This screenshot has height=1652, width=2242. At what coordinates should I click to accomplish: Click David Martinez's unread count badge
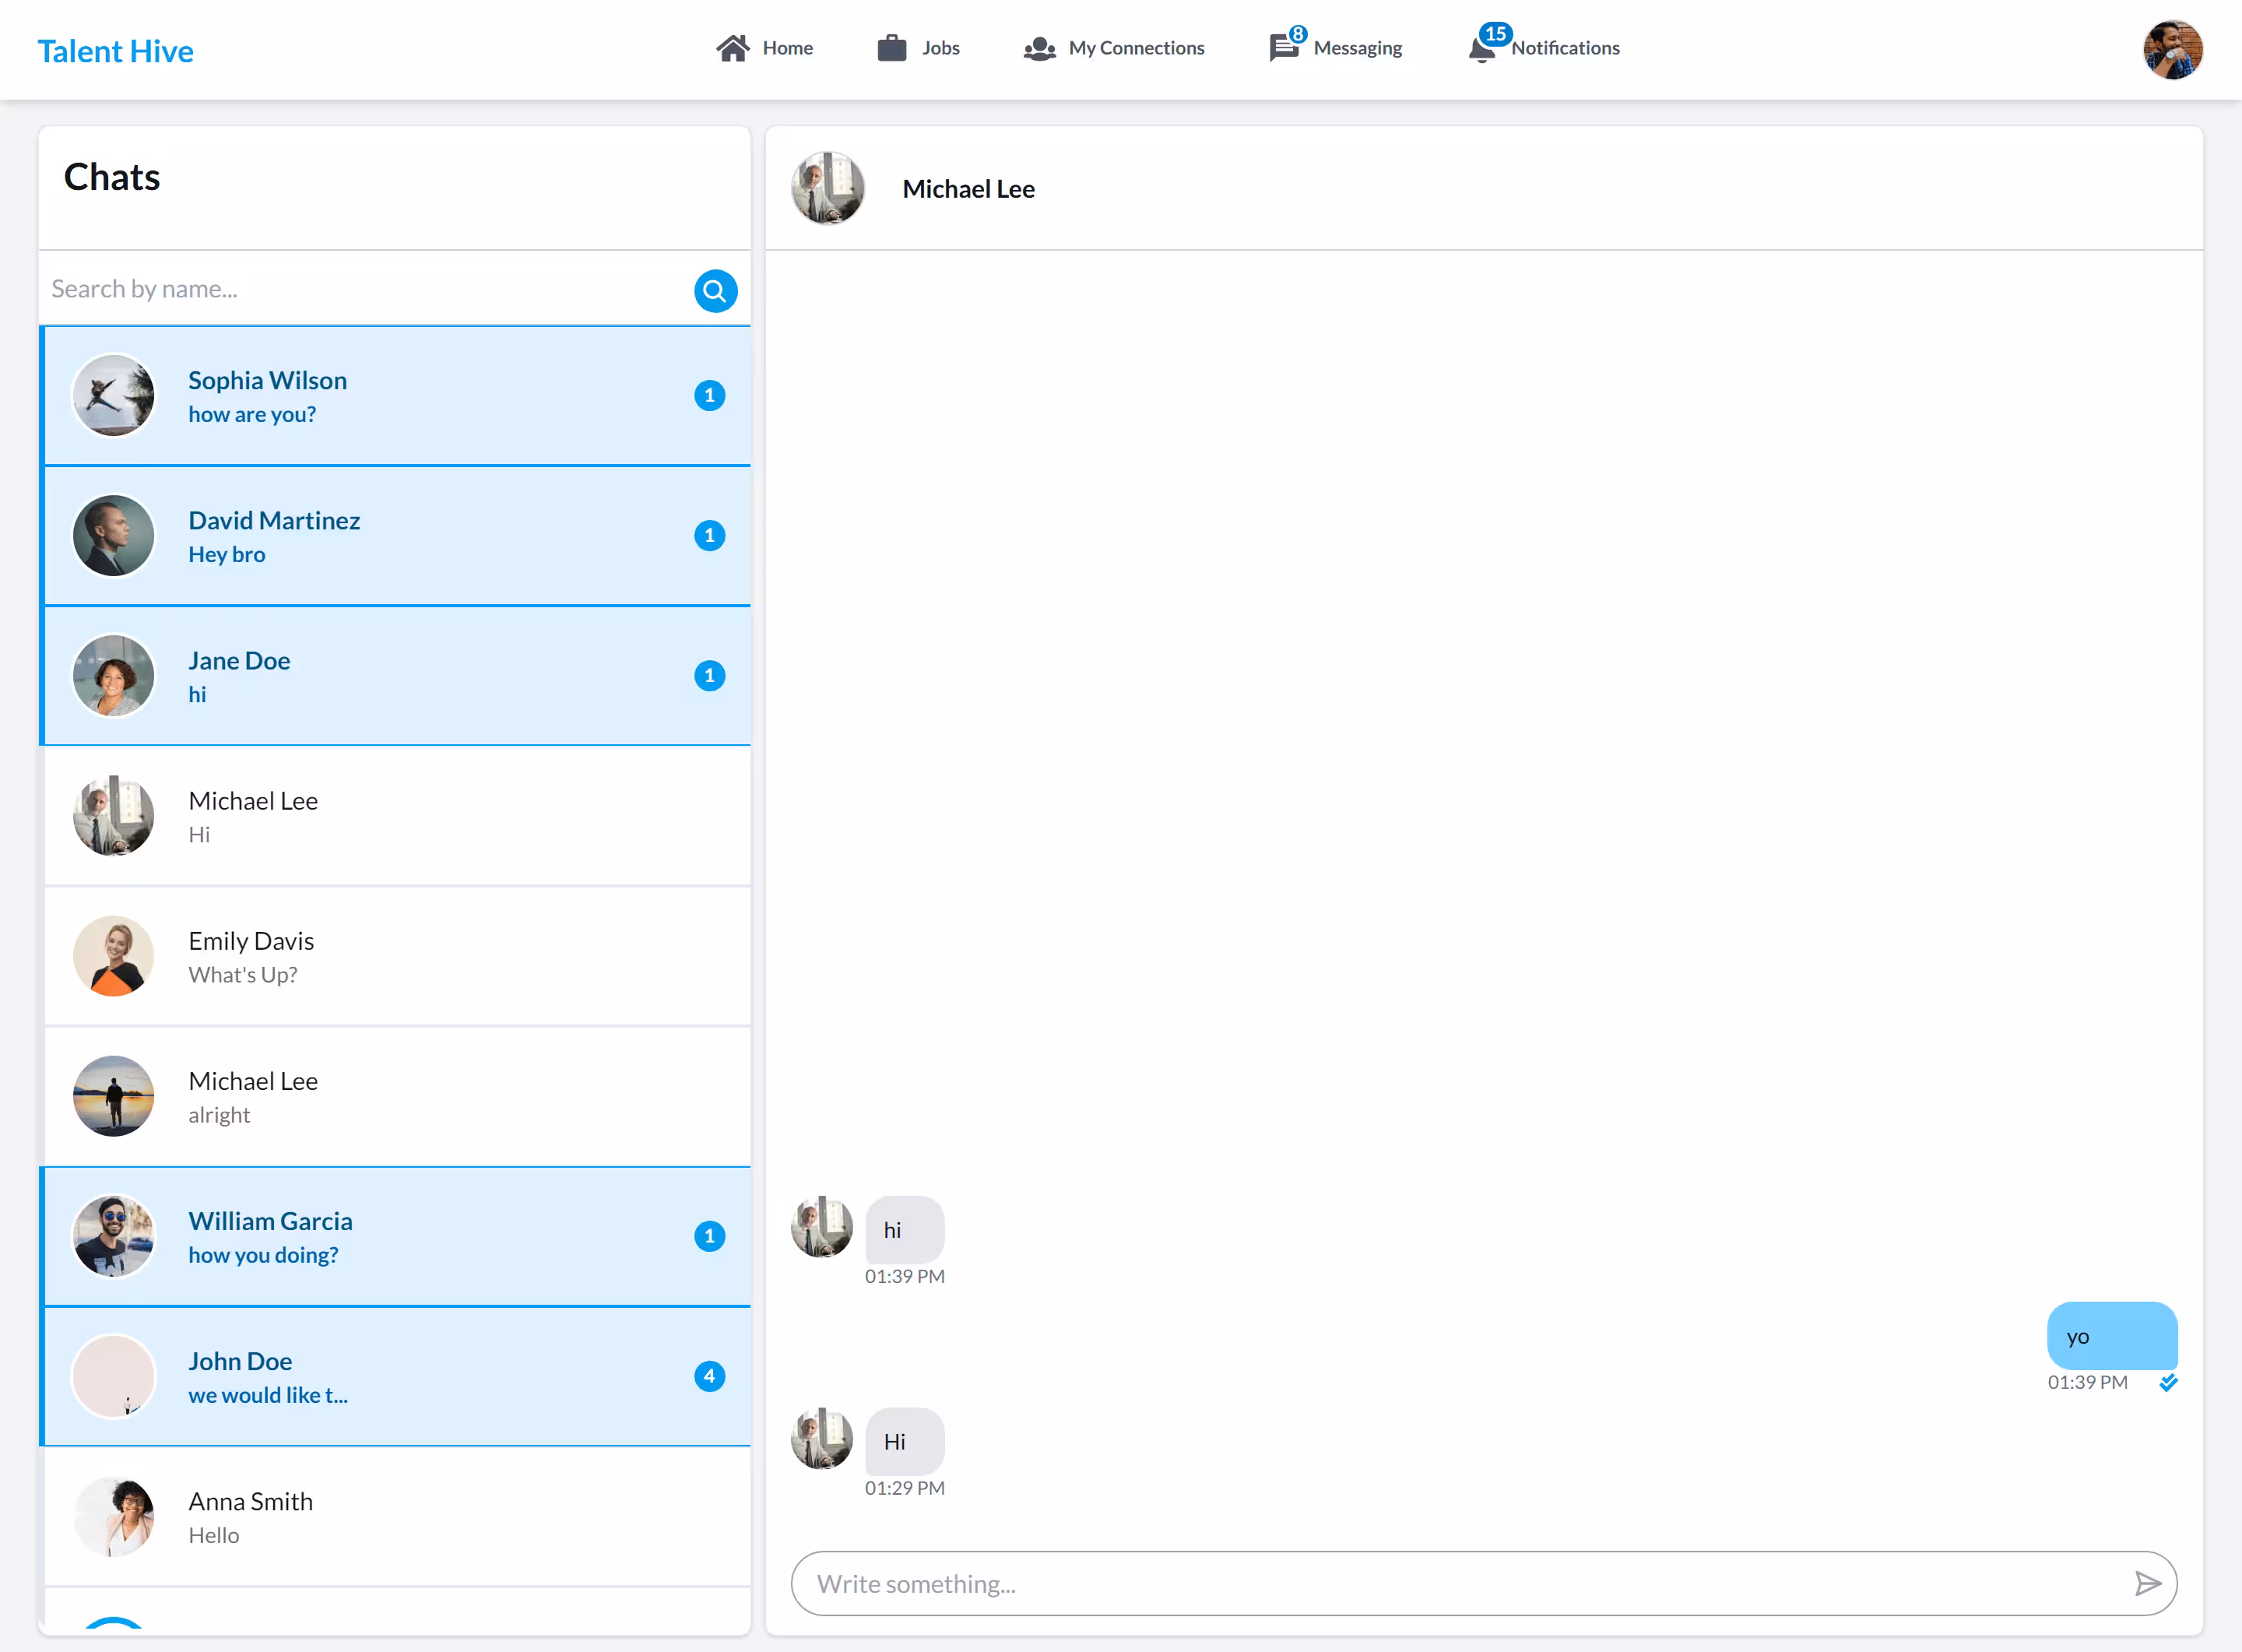709,535
